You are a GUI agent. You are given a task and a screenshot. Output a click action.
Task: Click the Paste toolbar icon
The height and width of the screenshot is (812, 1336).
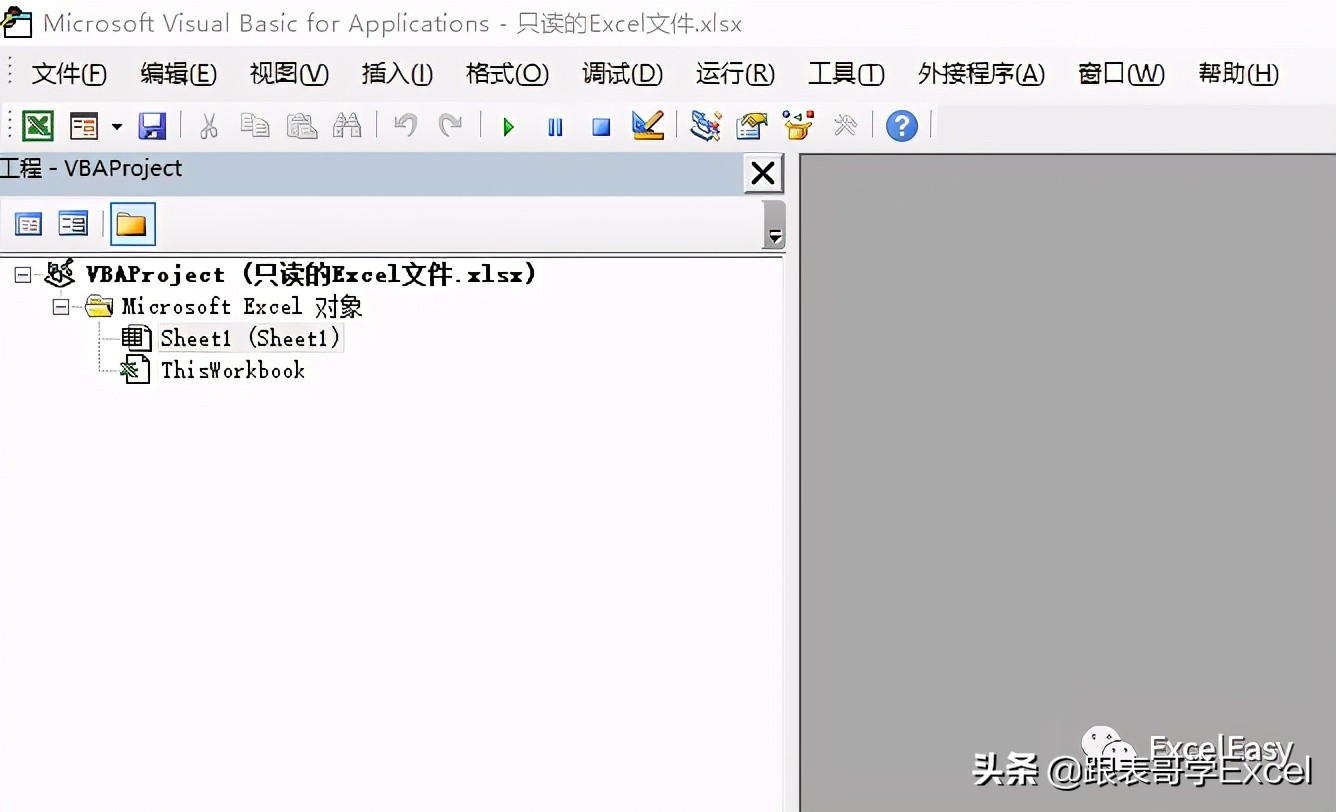301,126
